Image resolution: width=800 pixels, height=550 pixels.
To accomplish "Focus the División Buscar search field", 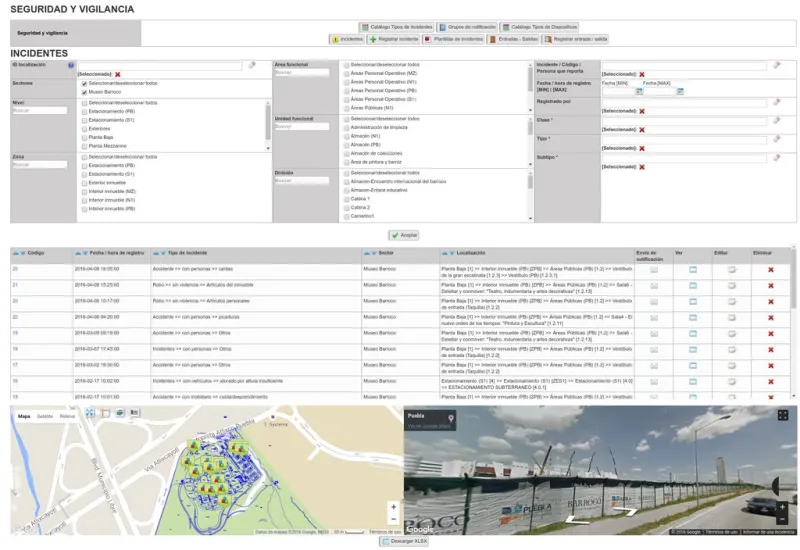I will click(x=302, y=181).
